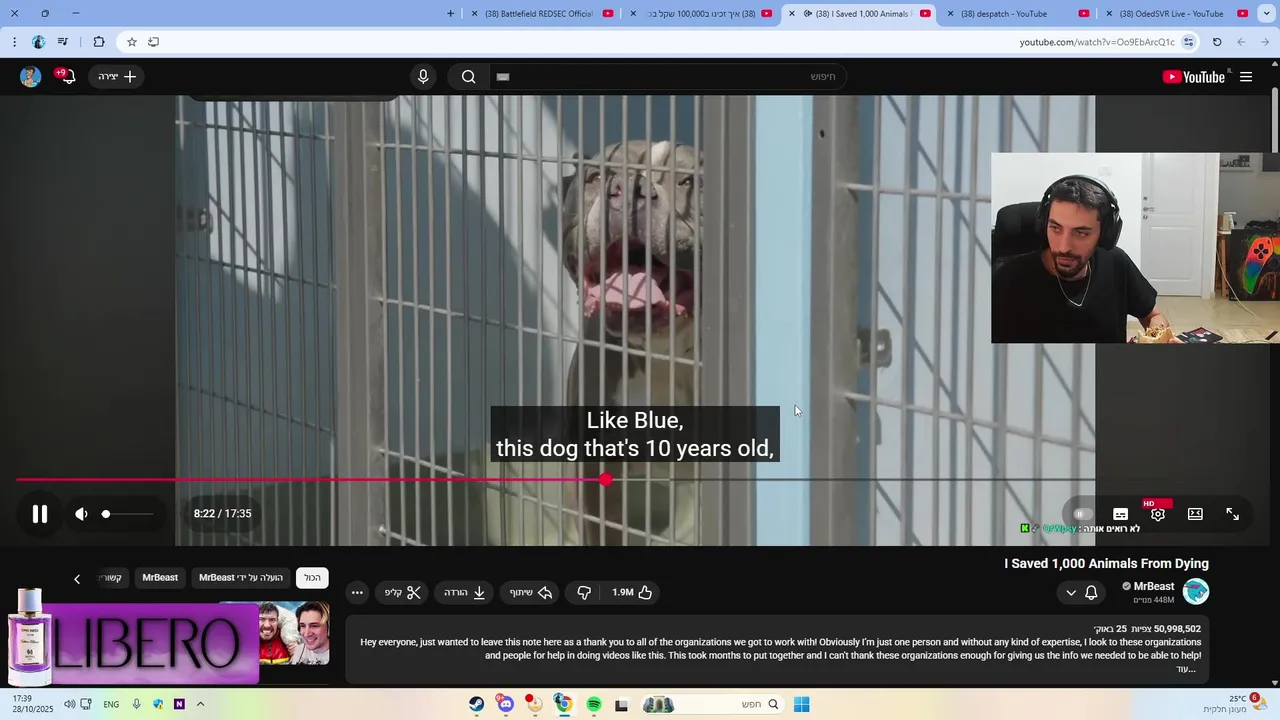Enter full screen mode

(1233, 514)
